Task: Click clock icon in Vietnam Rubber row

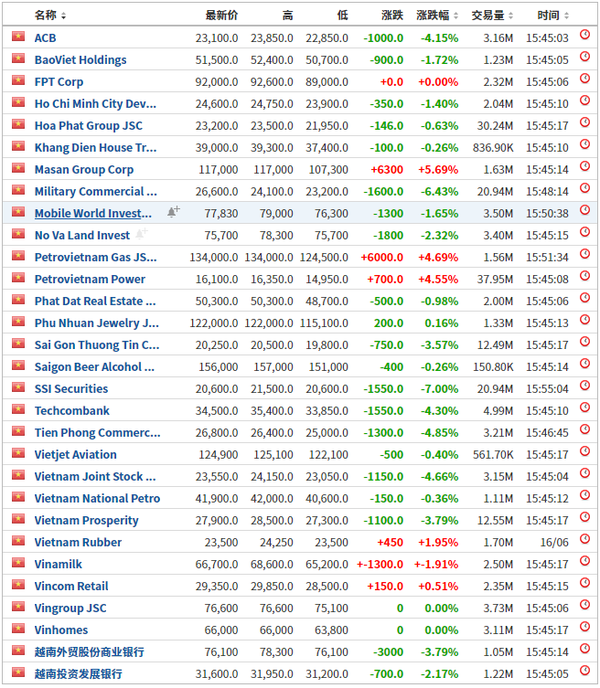Action: 585,539
